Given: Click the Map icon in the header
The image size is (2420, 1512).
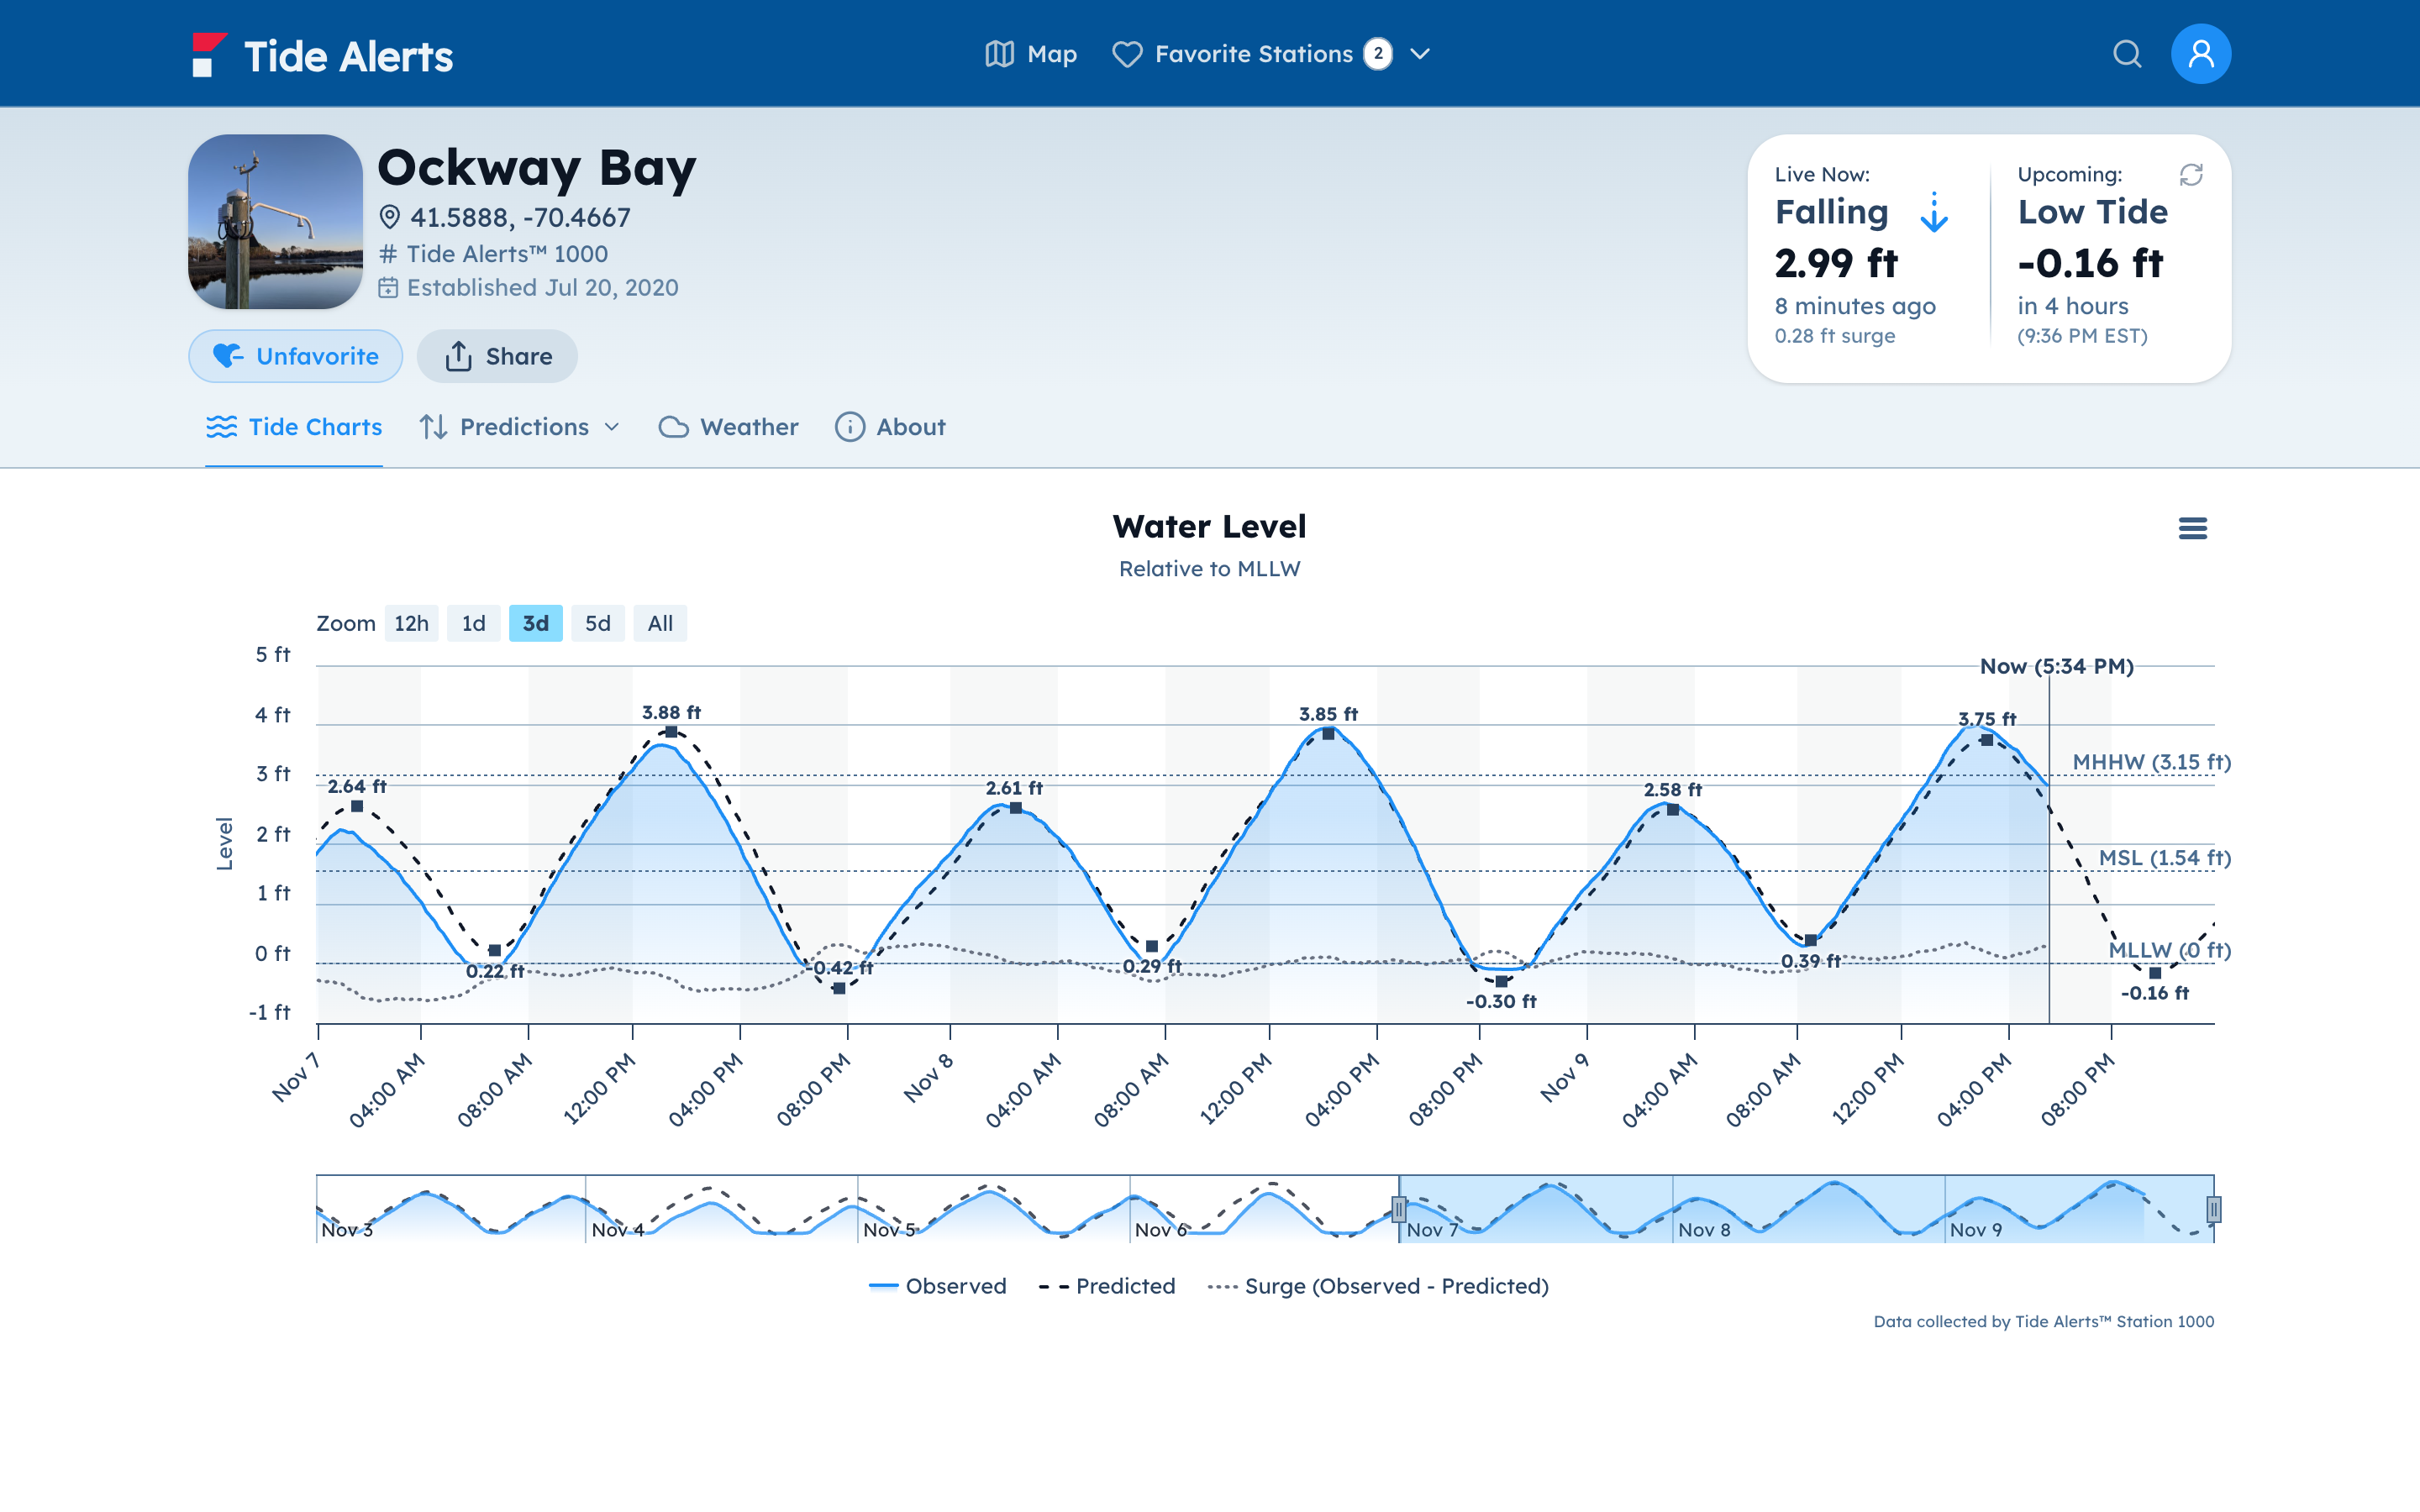Looking at the screenshot, I should point(1000,54).
